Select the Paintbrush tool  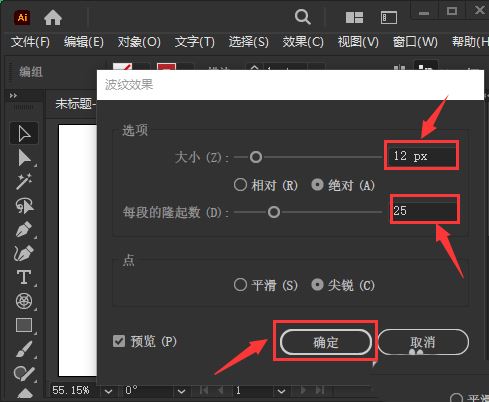[x=24, y=349]
